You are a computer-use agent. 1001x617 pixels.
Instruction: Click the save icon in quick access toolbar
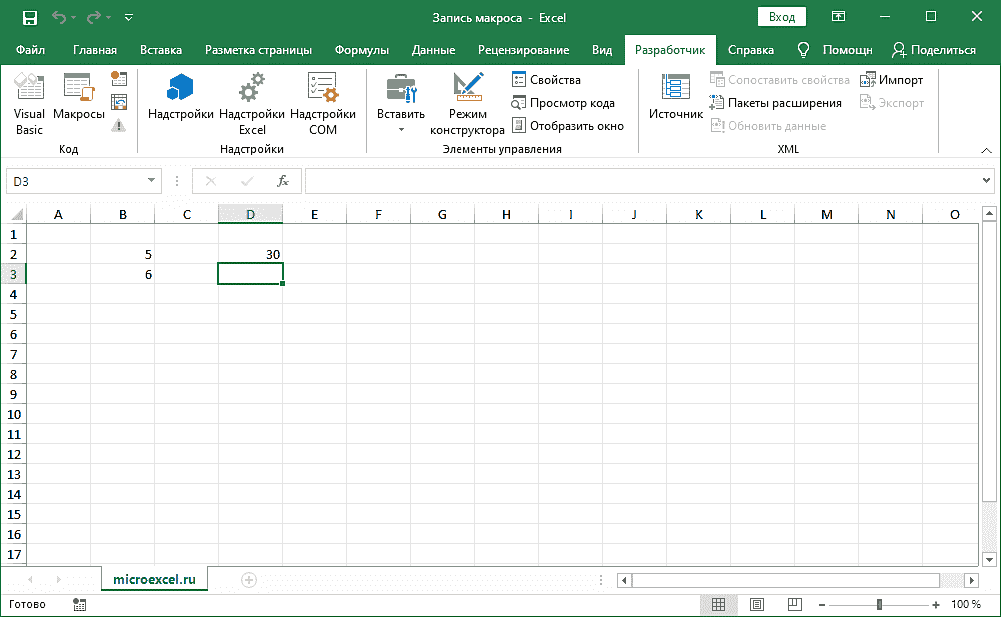tap(29, 17)
